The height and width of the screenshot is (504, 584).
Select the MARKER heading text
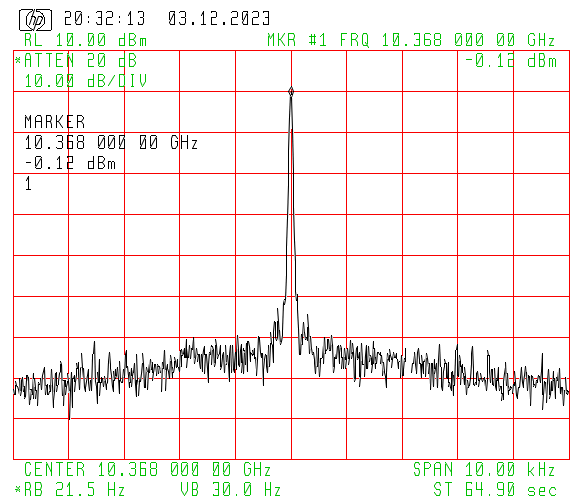point(55,122)
